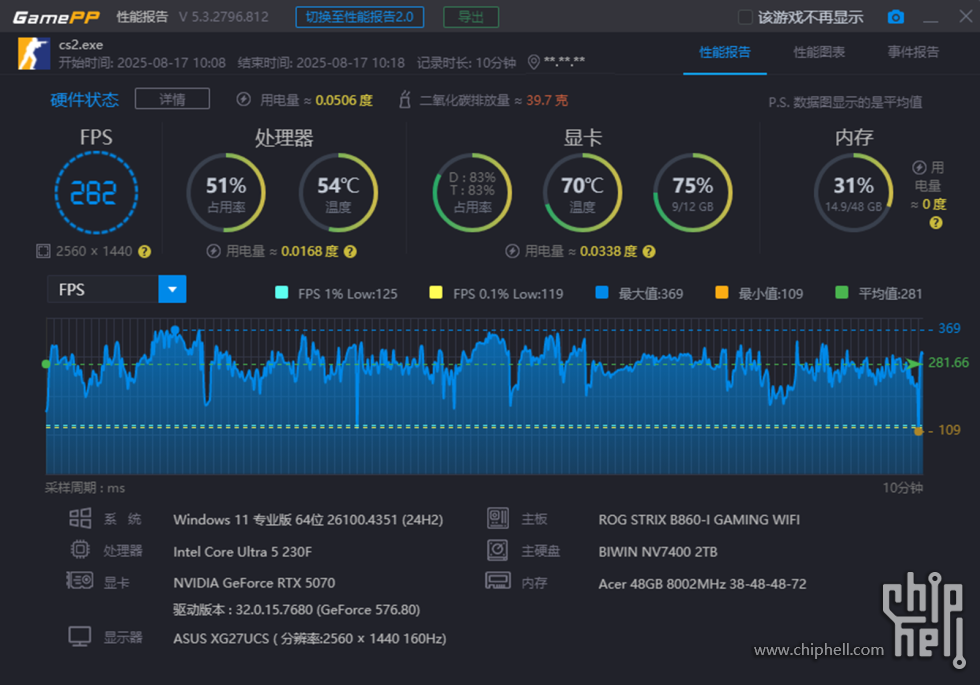Image resolution: width=980 pixels, height=685 pixels.
Task: Click the 结束时间 2025-08-17 10:18 text
Action: point(321,62)
